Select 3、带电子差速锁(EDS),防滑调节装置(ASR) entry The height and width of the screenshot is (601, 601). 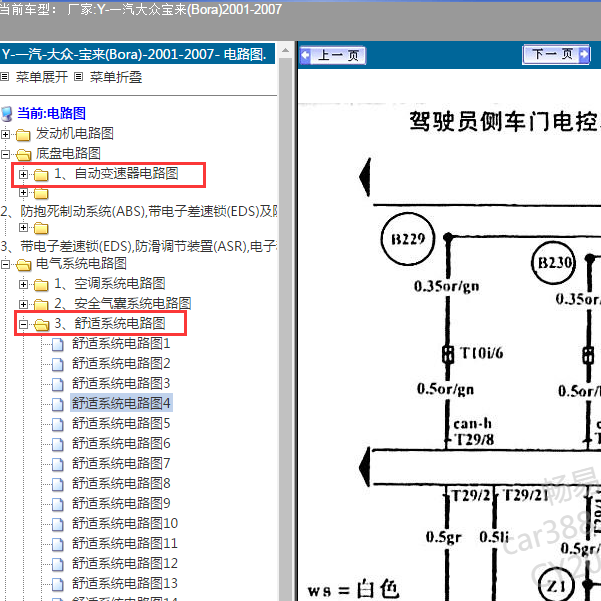pyautogui.click(x=139, y=246)
